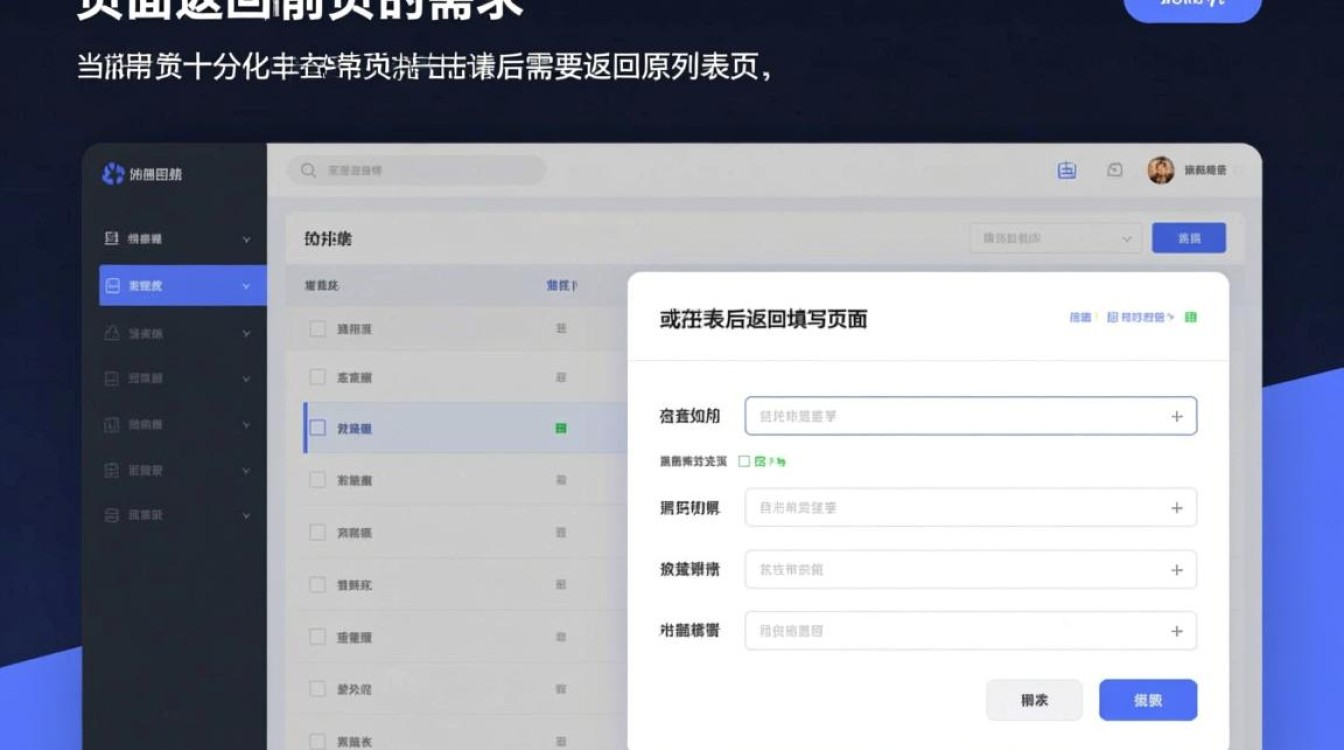Open the blue notifications icon in the top bar
Image resolution: width=1344 pixels, height=750 pixels.
click(x=1066, y=170)
